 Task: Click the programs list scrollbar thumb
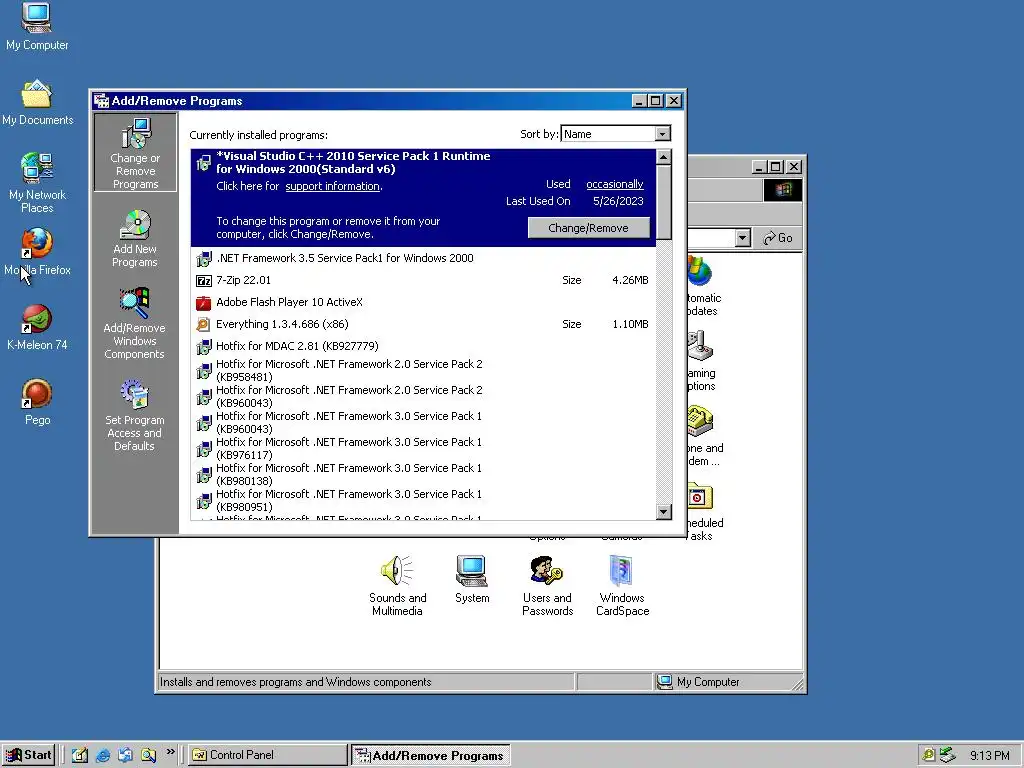pos(664,202)
